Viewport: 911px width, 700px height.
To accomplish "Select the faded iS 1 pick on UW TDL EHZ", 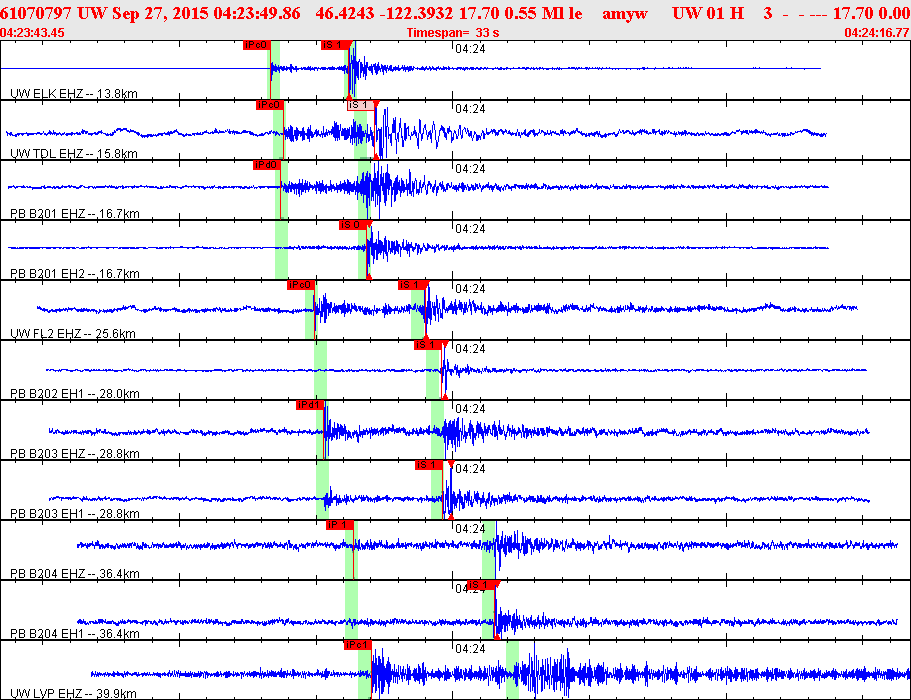I will 361,105.
